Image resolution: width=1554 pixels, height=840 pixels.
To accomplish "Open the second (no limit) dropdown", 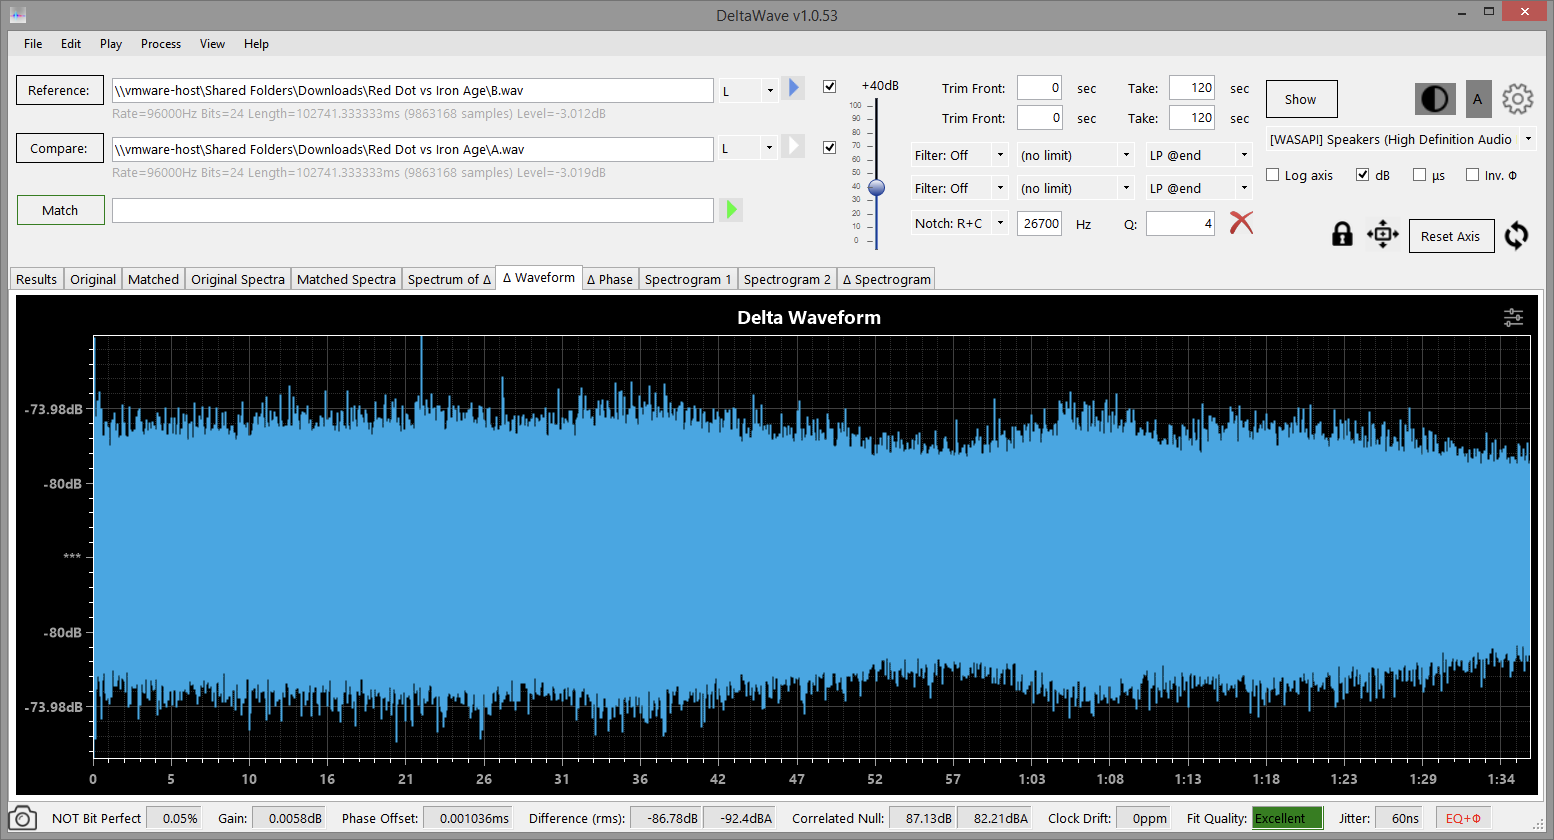I will tap(1076, 188).
